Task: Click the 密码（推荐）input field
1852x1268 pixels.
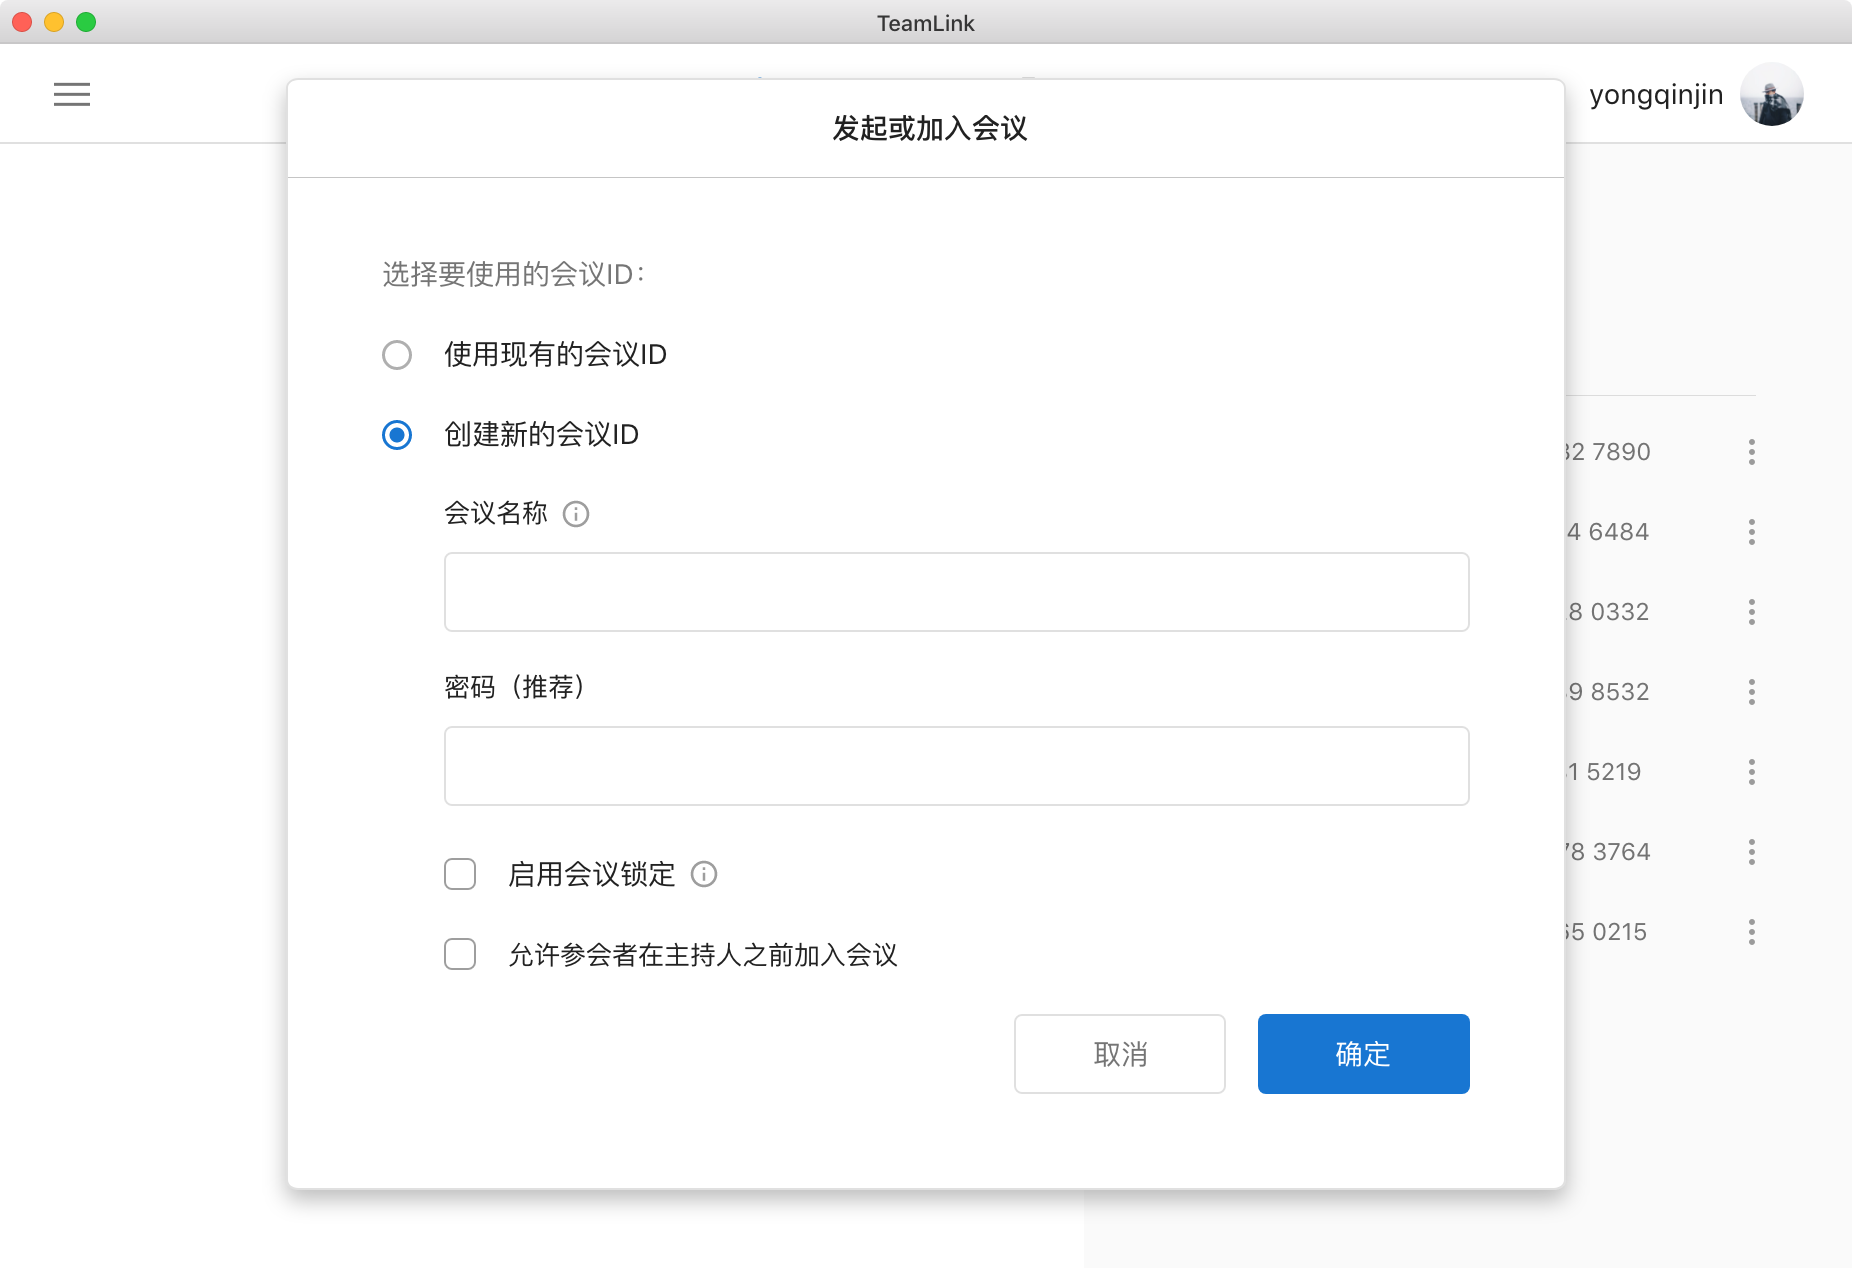Action: click(x=956, y=765)
